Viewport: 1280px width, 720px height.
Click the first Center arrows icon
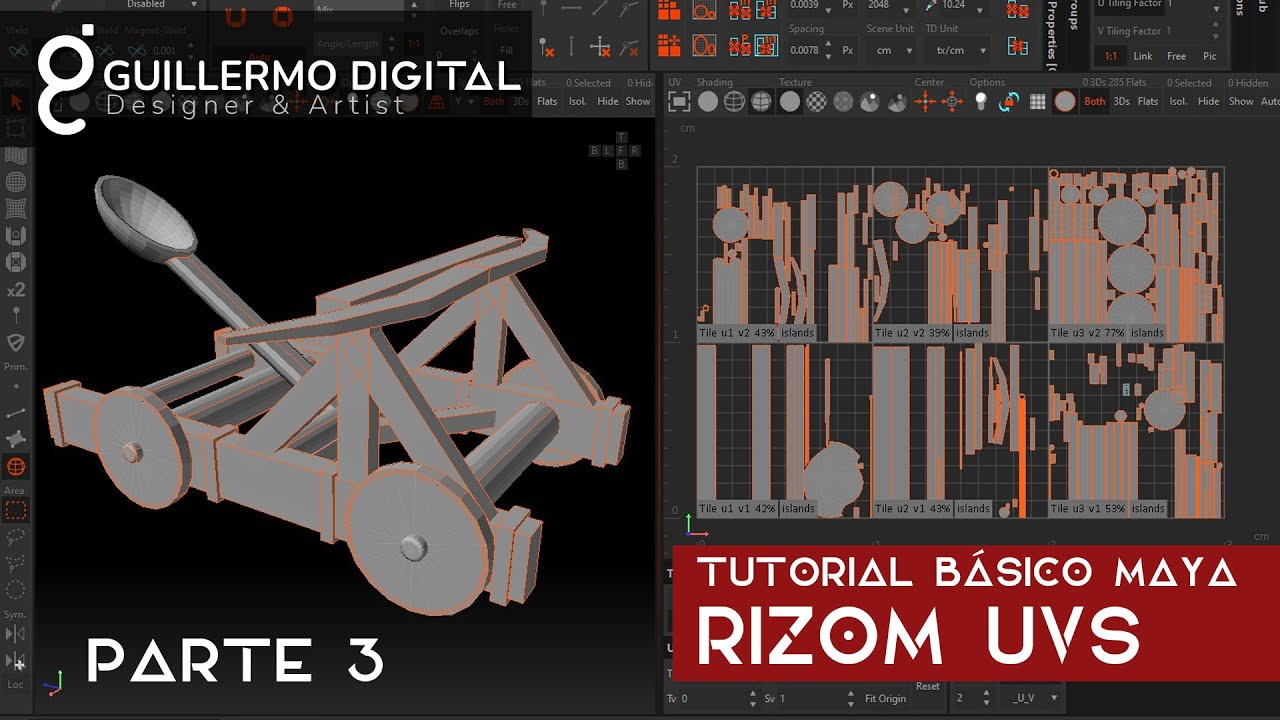pos(926,101)
